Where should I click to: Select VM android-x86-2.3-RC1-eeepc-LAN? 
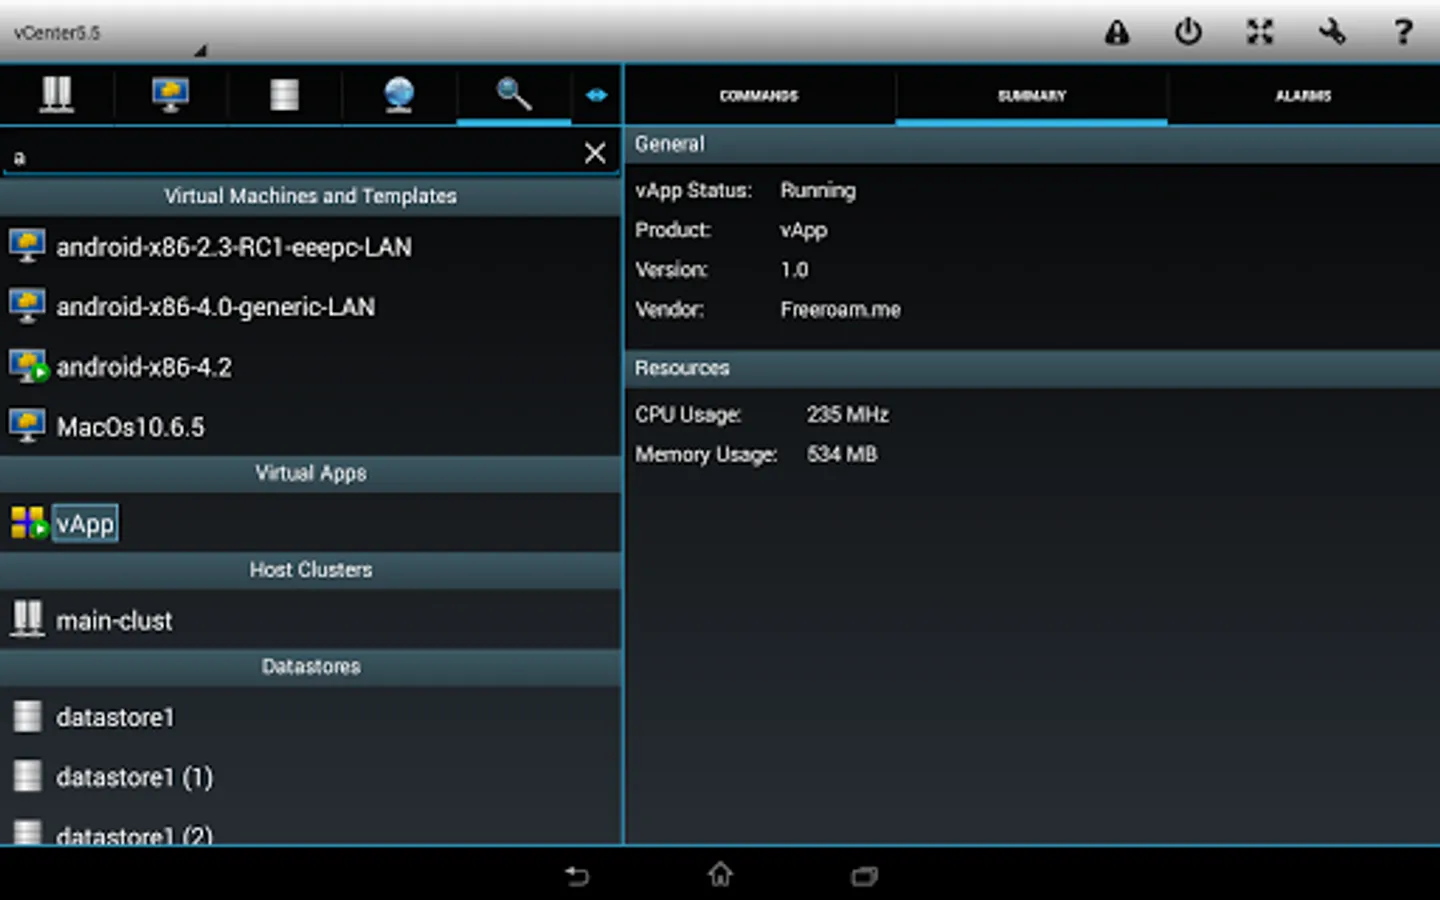[x=310, y=247]
